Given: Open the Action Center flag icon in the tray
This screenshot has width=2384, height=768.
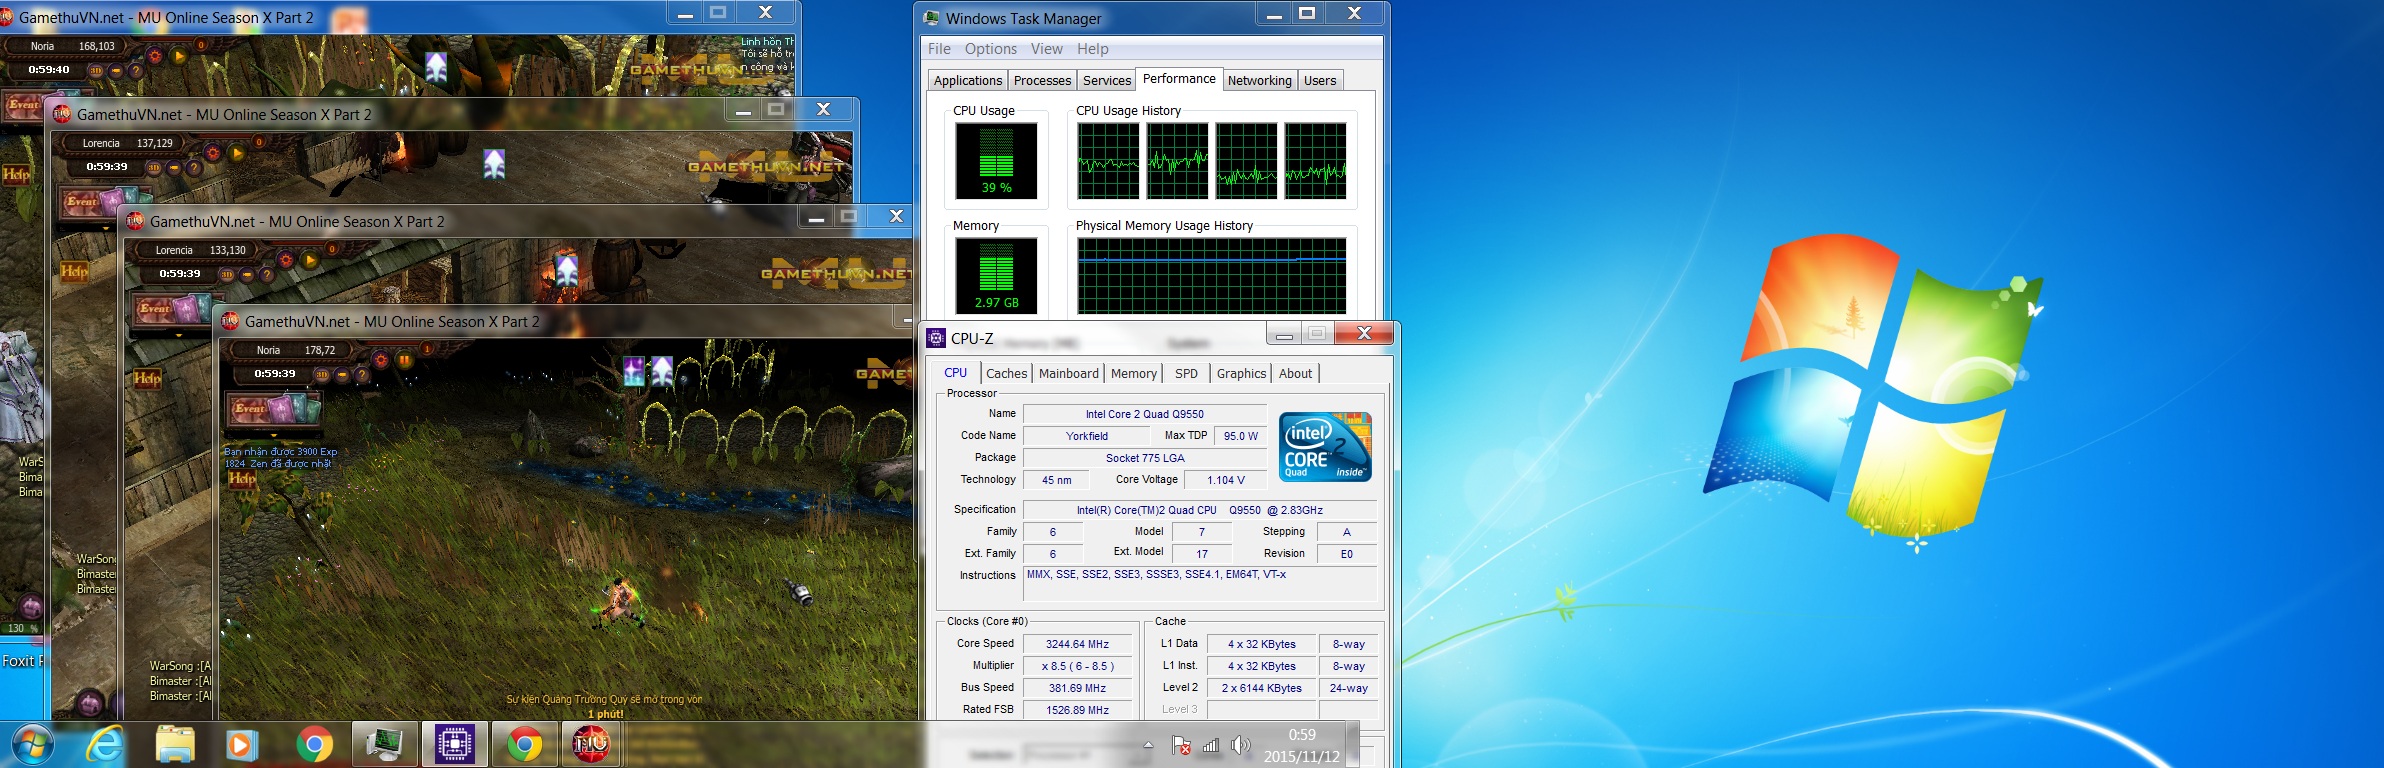Looking at the screenshot, I should [1181, 745].
